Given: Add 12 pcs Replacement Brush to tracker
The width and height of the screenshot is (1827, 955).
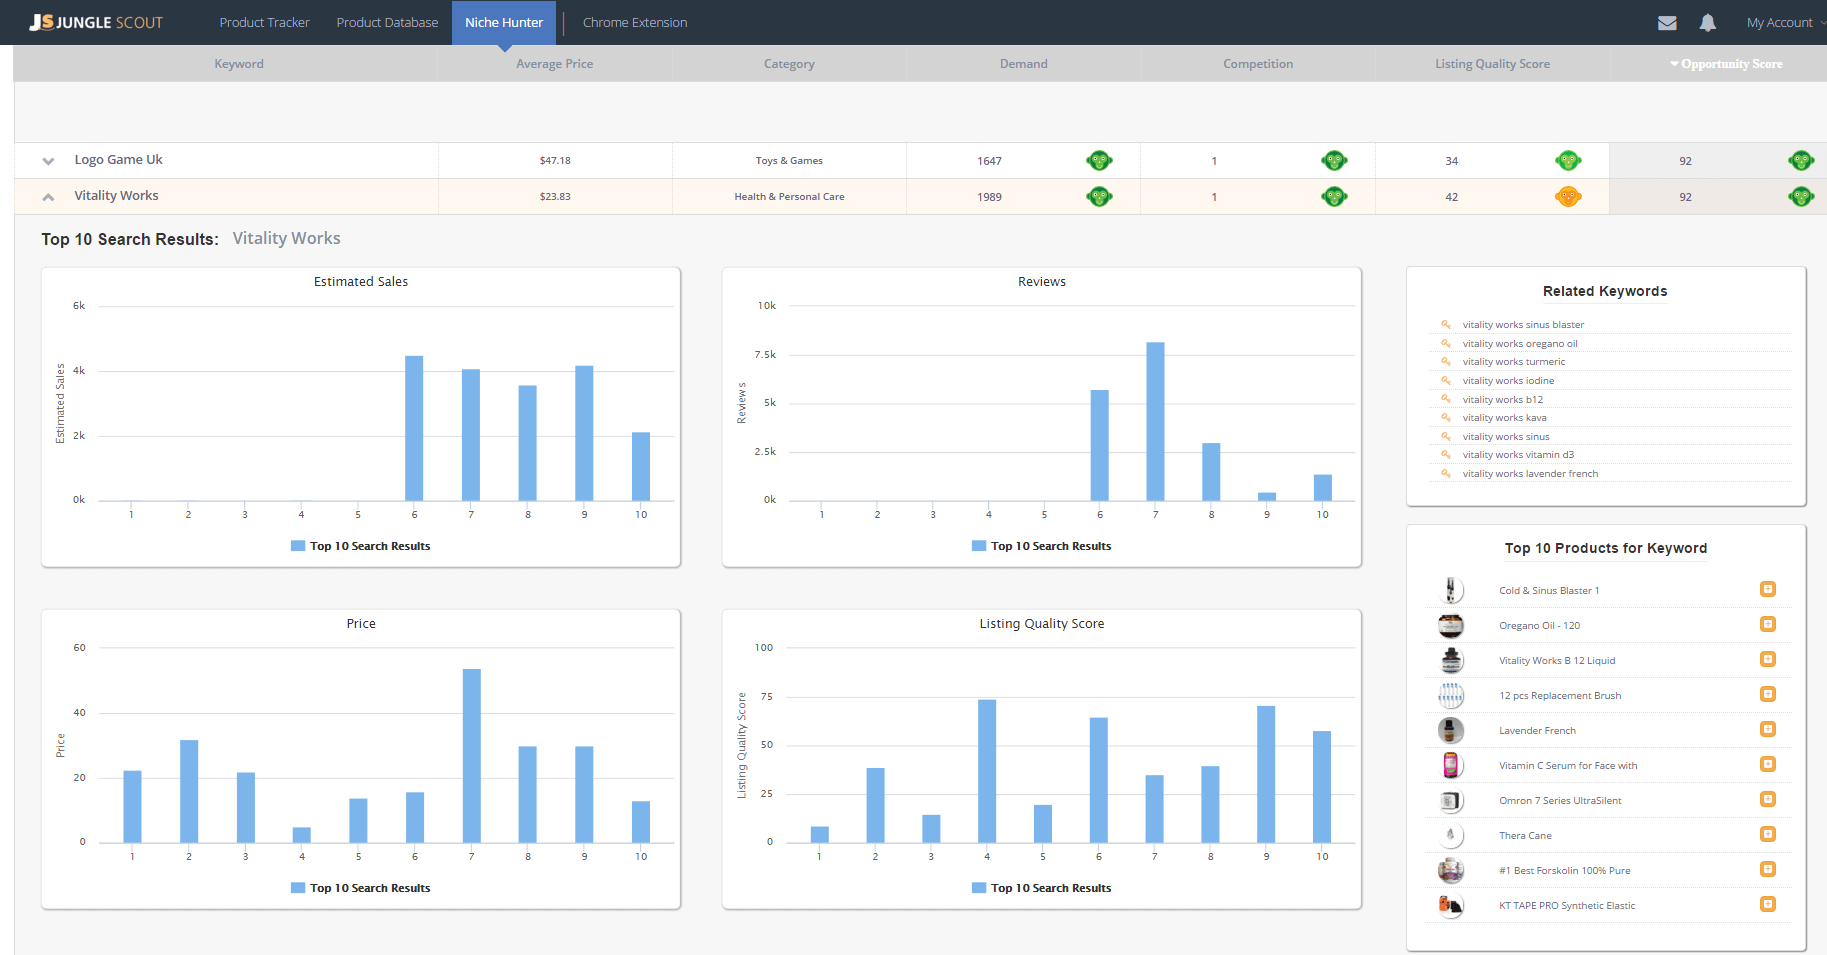Looking at the screenshot, I should click(1768, 694).
